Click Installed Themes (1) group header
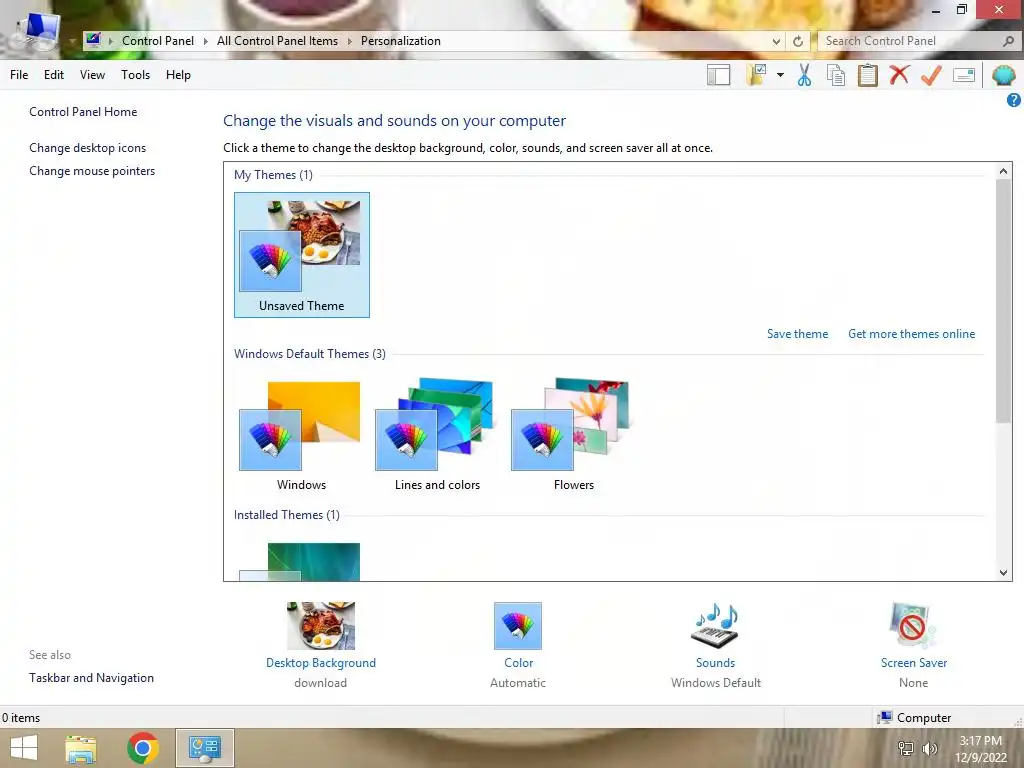 click(x=287, y=515)
